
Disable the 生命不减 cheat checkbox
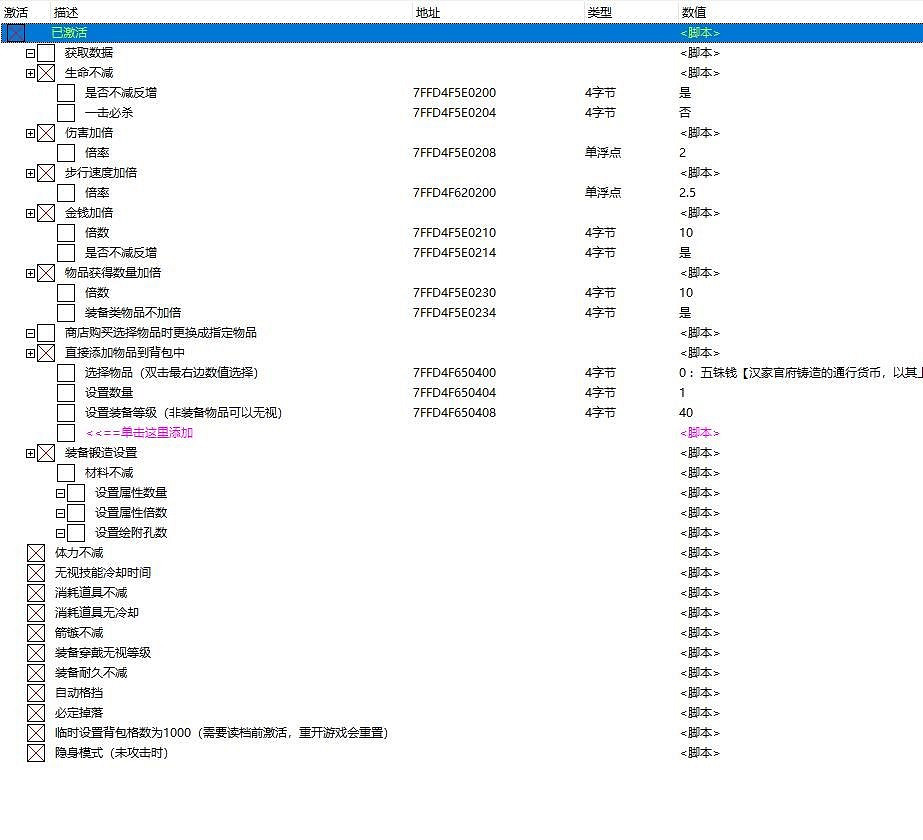(x=46, y=73)
